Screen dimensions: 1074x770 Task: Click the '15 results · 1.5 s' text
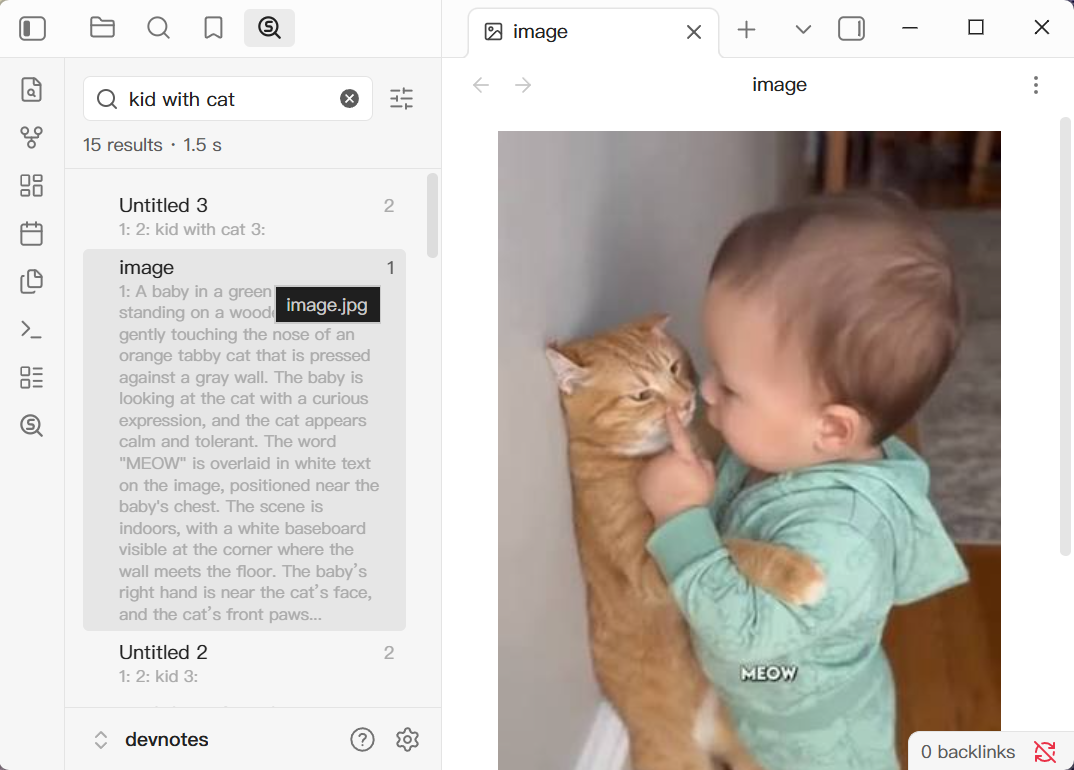(x=152, y=145)
